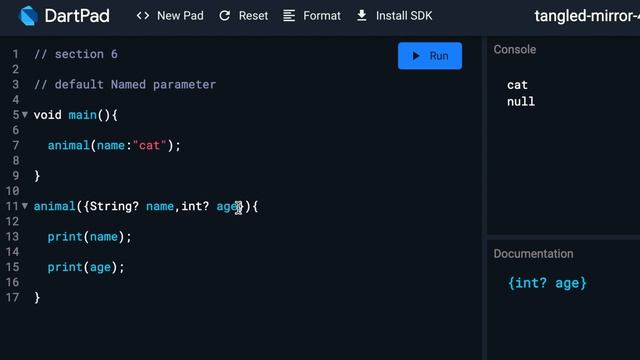
Task: Reset the pad code
Action: point(244,16)
